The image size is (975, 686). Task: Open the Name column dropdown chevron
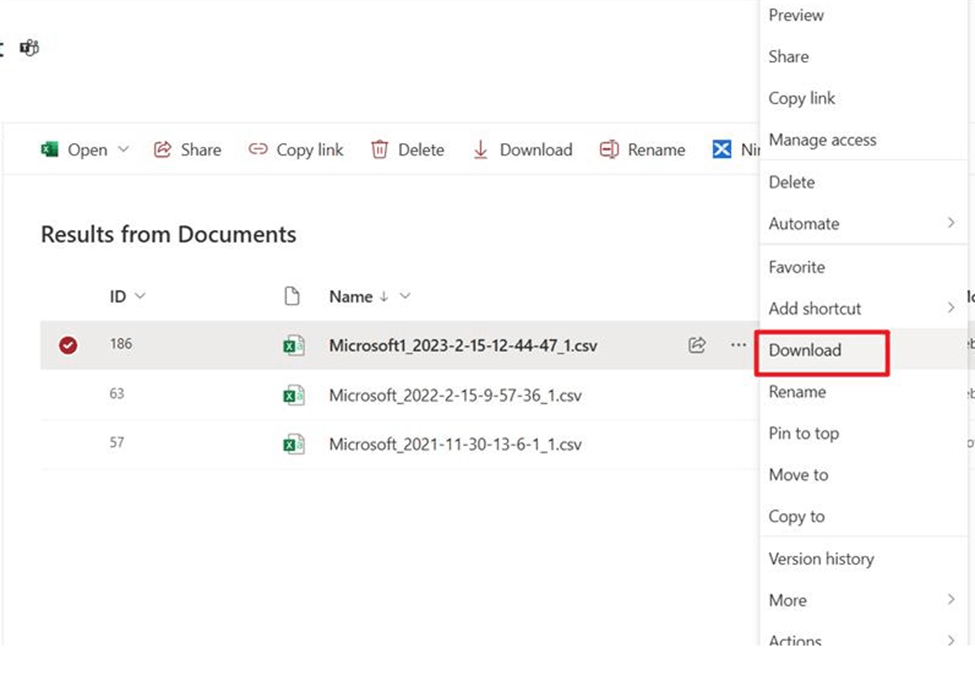405,296
